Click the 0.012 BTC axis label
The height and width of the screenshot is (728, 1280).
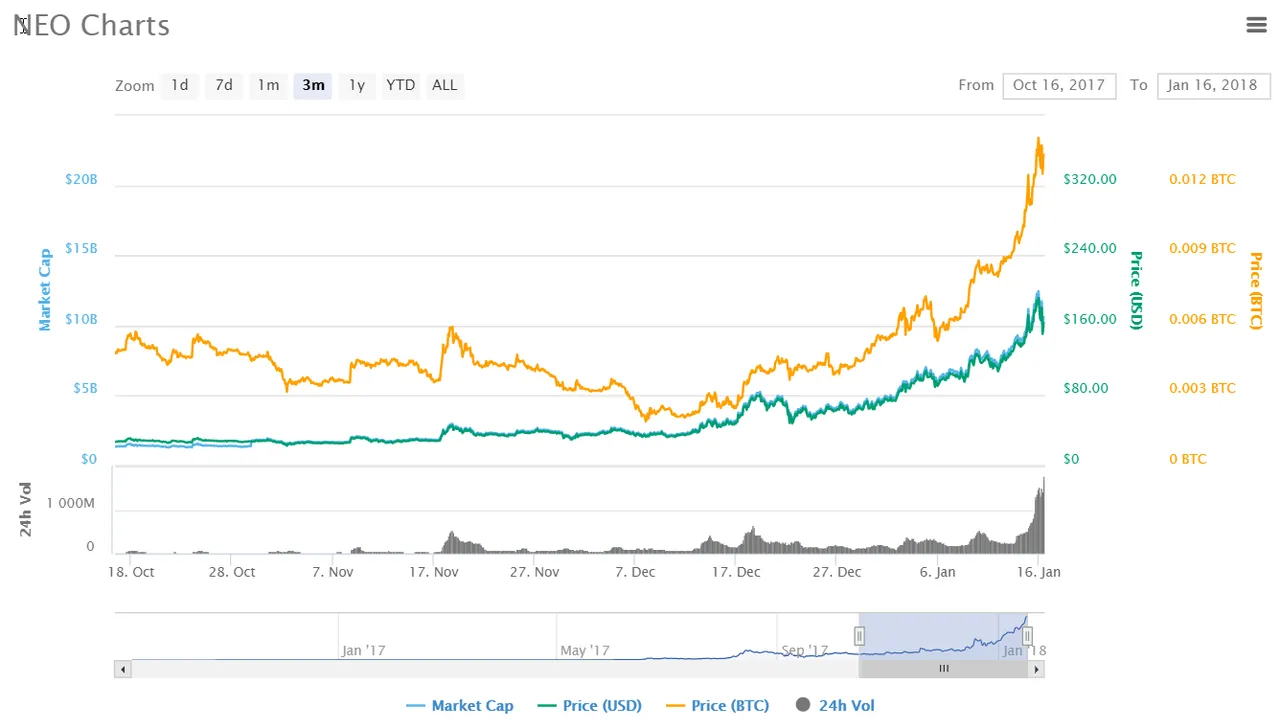1202,180
